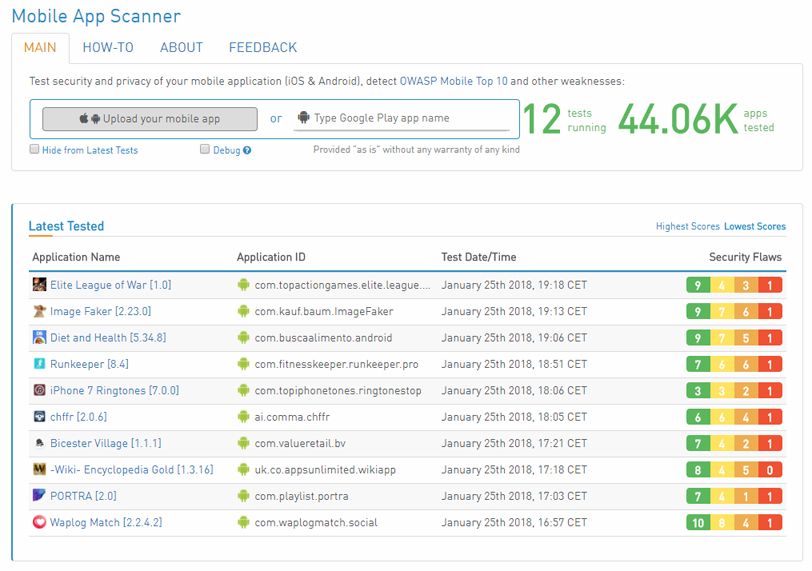Go to the FEEDBACK tab

(x=263, y=47)
